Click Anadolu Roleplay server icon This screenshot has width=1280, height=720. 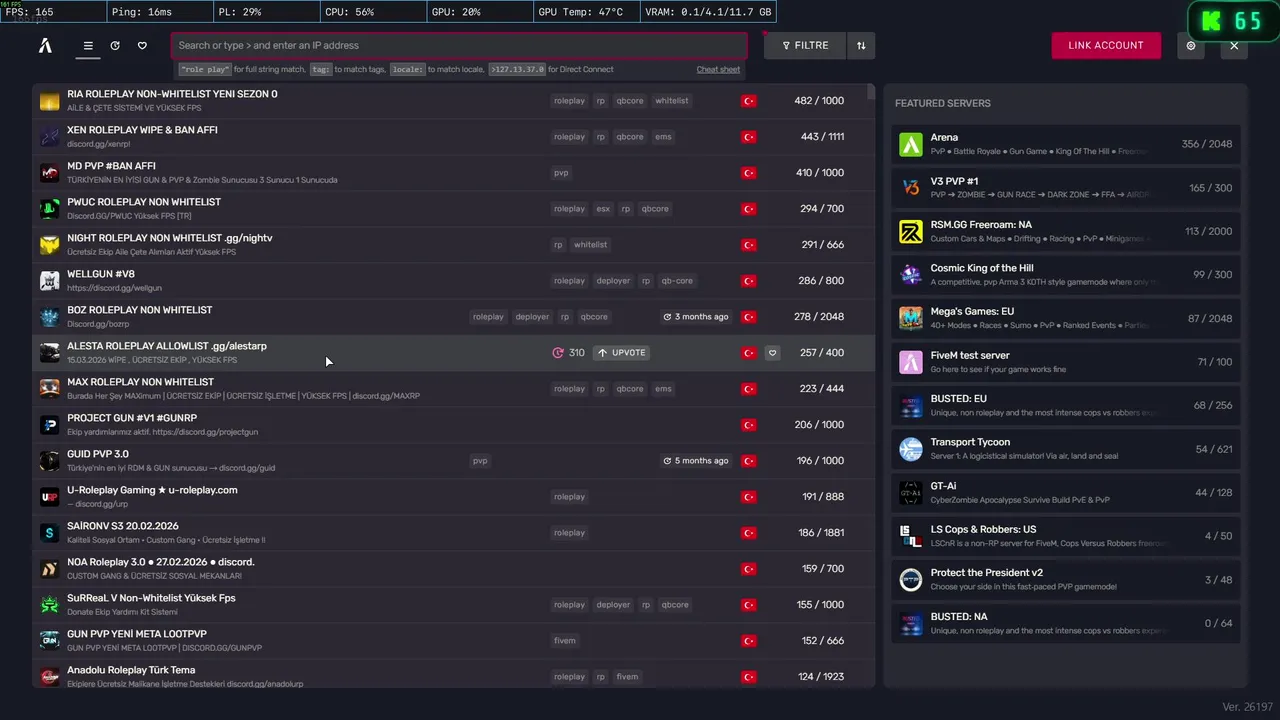coord(50,677)
